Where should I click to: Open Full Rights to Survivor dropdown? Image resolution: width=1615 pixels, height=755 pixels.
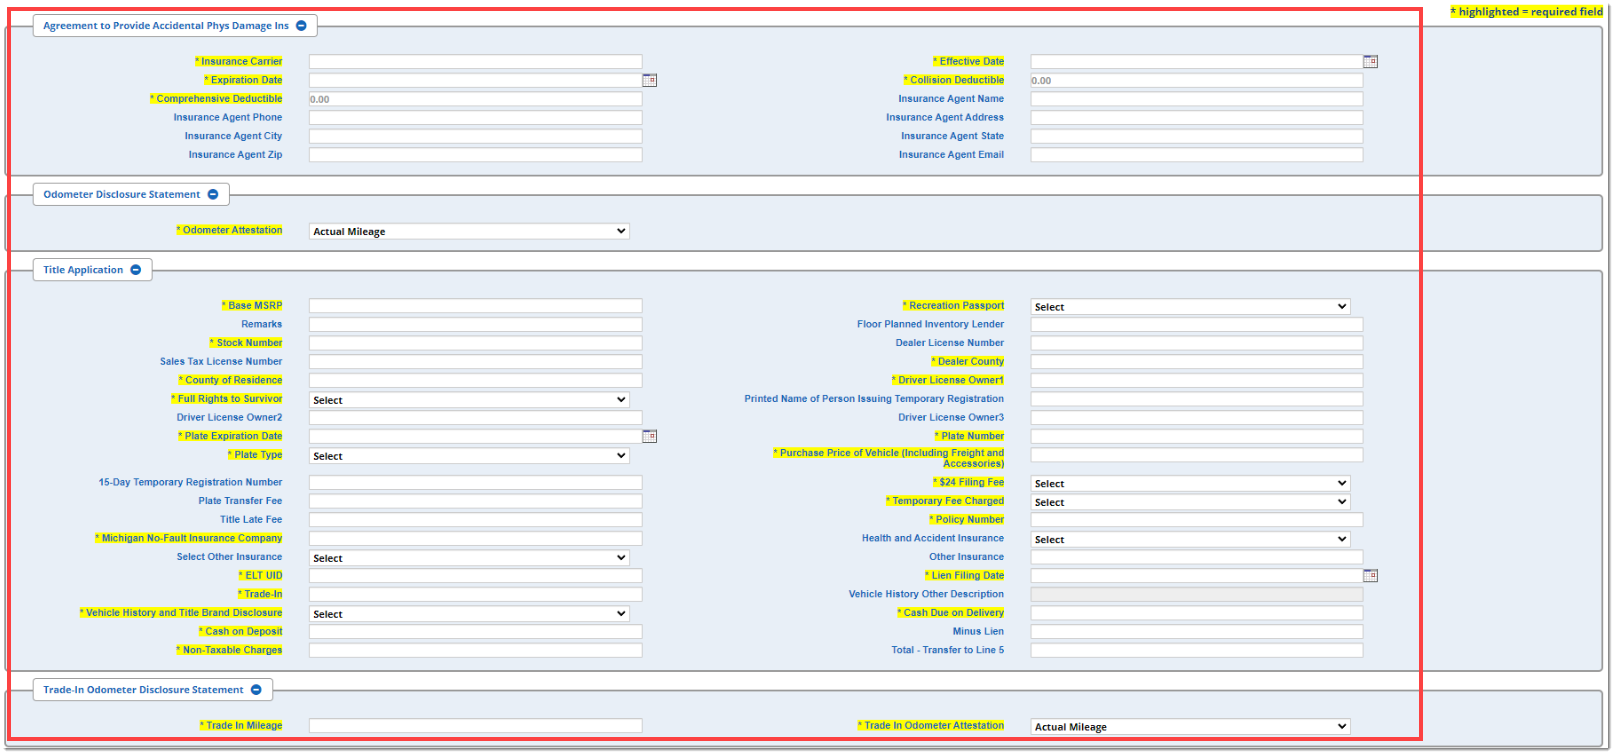[x=469, y=400]
